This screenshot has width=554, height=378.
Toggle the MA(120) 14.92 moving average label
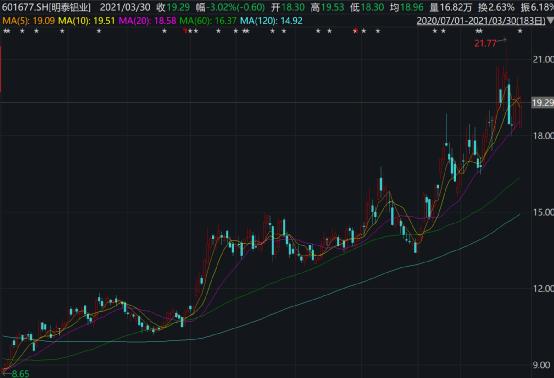271,21
